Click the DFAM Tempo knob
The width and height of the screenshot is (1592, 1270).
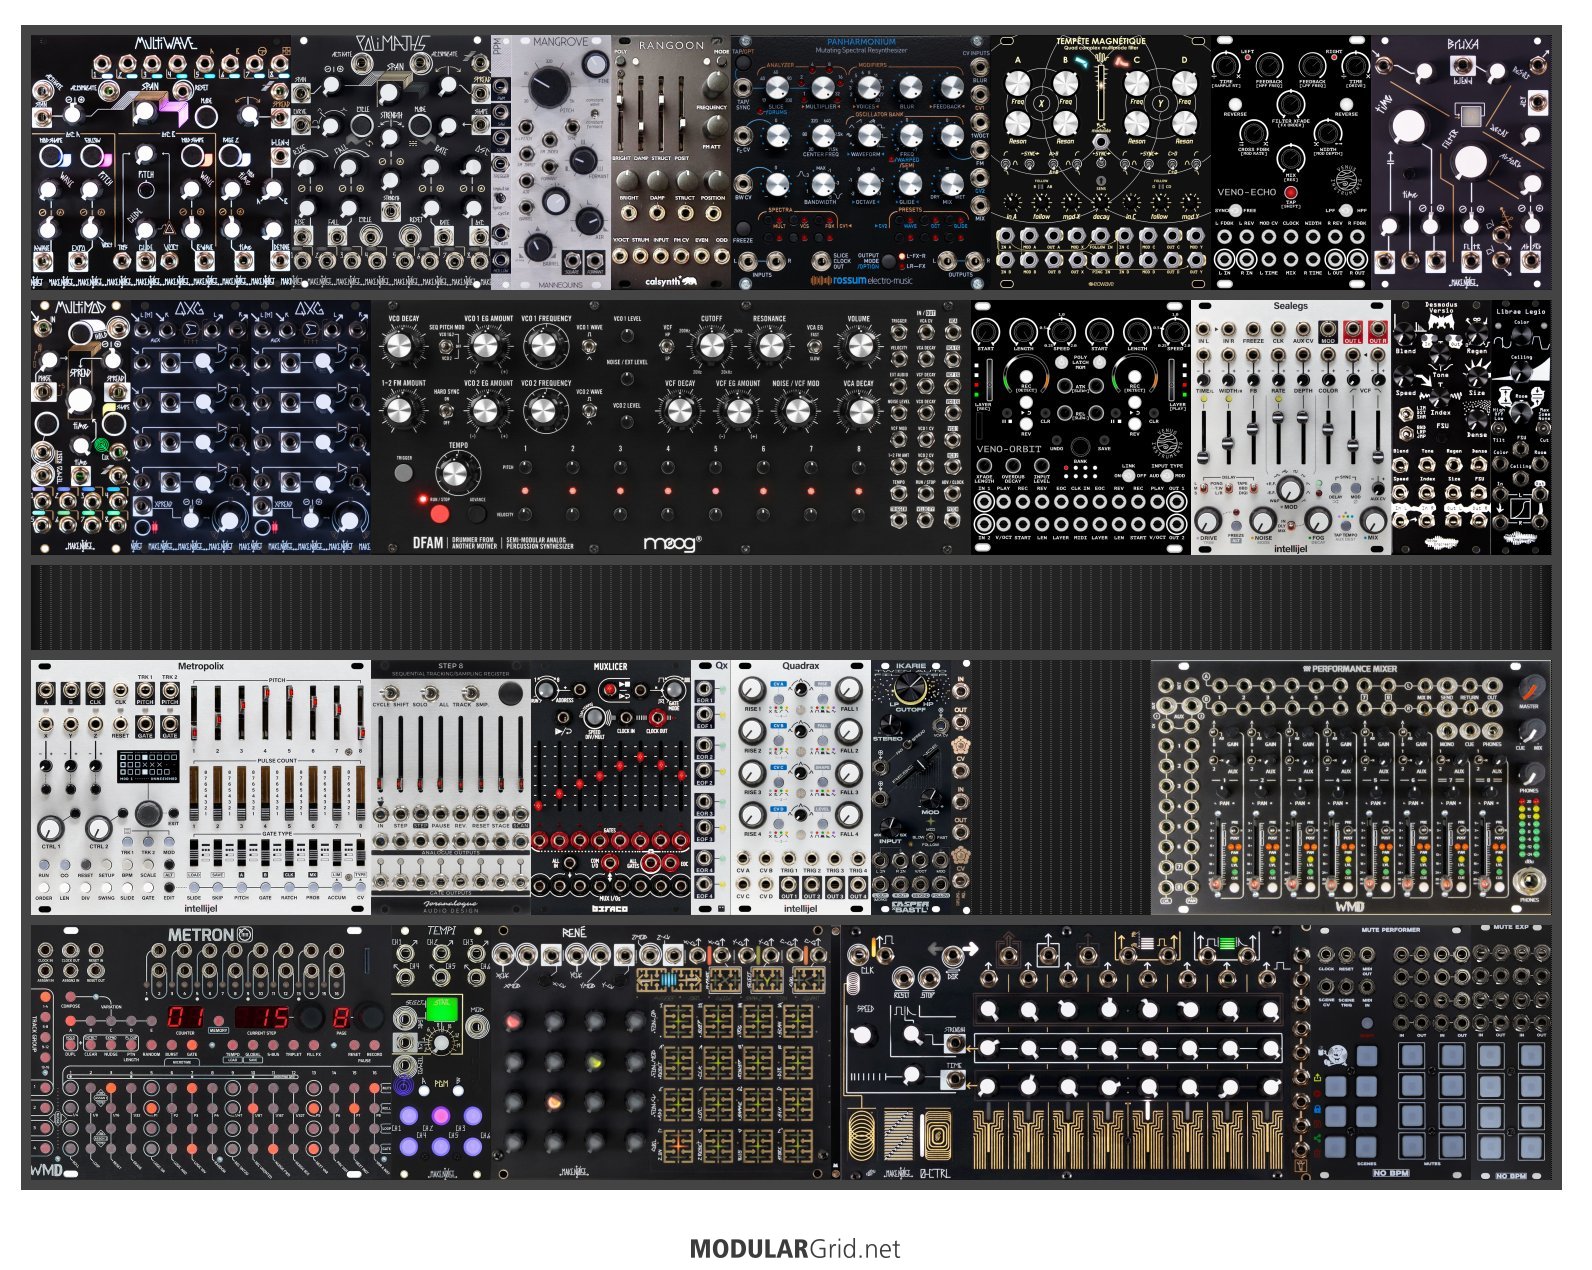tap(455, 472)
